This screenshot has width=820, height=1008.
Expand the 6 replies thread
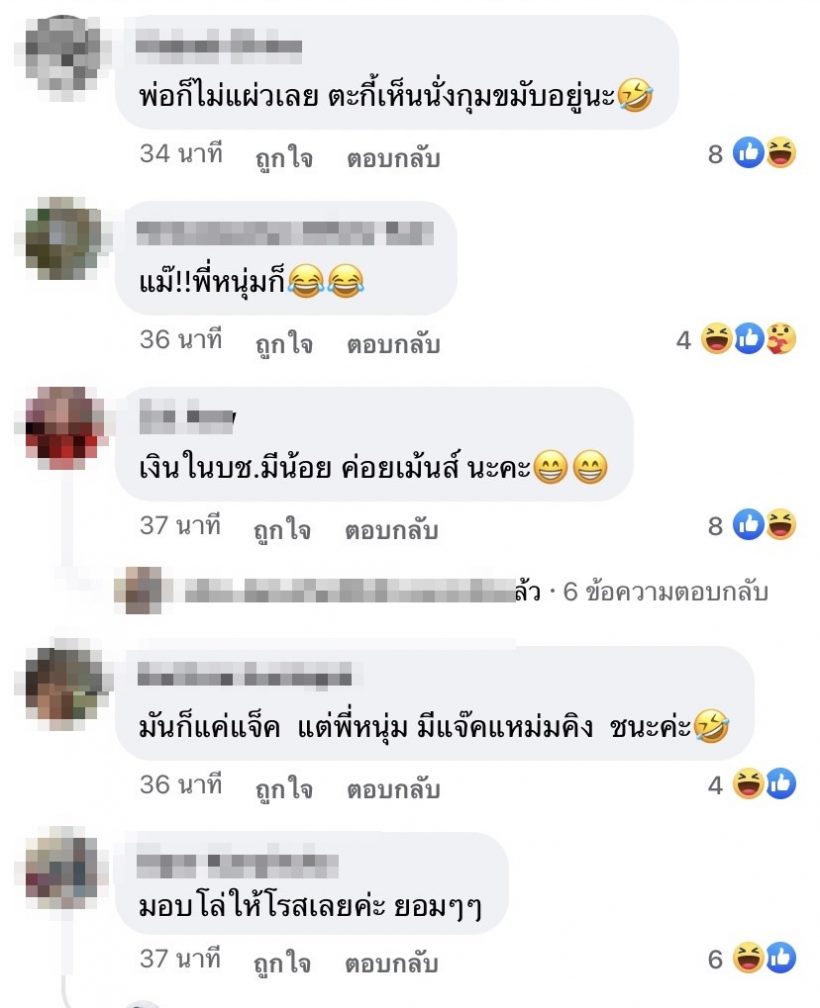(666, 591)
